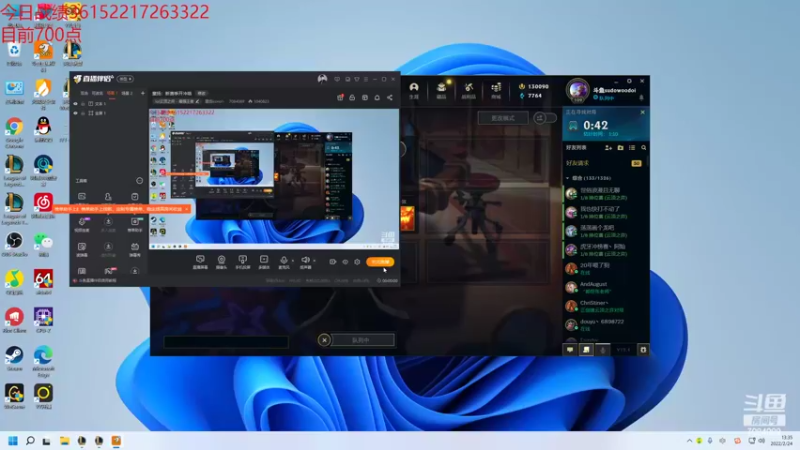This screenshot has height=450, width=800.
Task: Open the 弹幕 tool in the streaming toolbar
Action: click(x=200, y=262)
